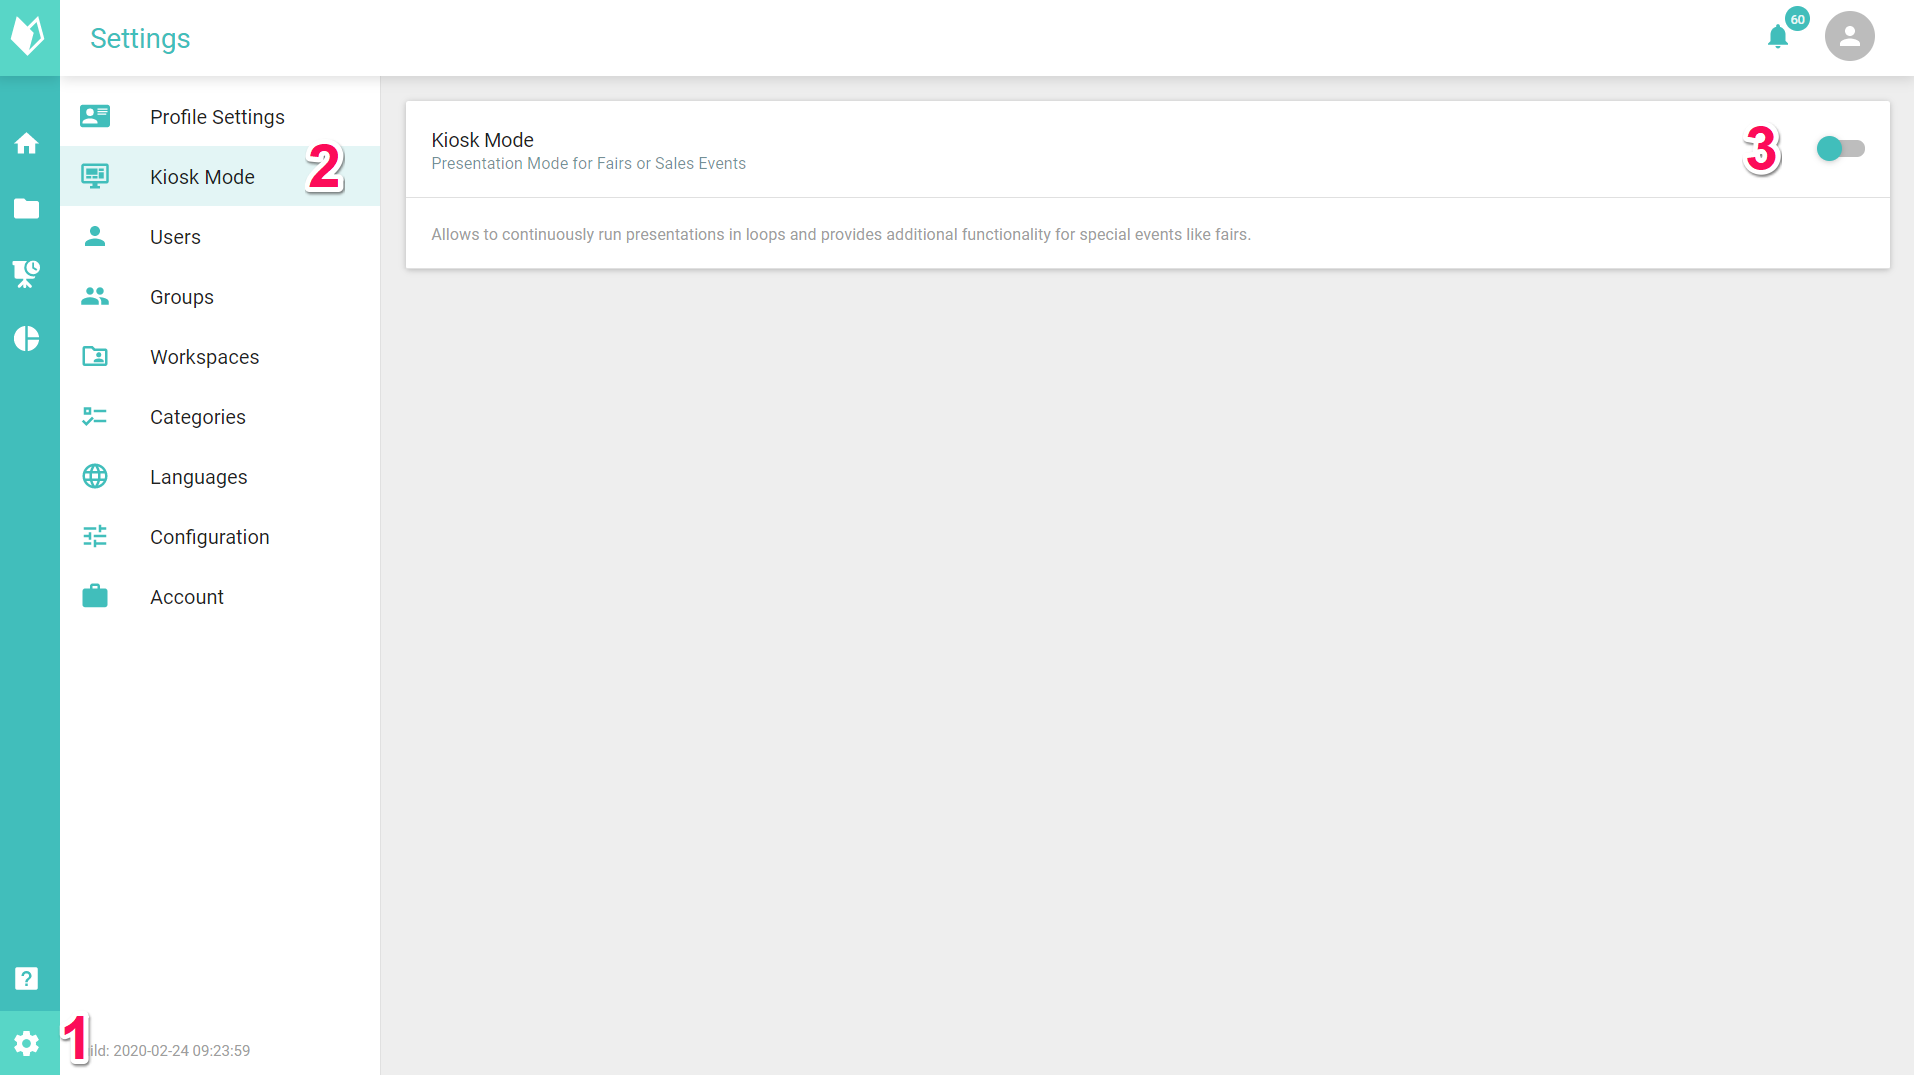This screenshot has height=1075, width=1914.
Task: Open Categories settings page
Action: click(197, 417)
